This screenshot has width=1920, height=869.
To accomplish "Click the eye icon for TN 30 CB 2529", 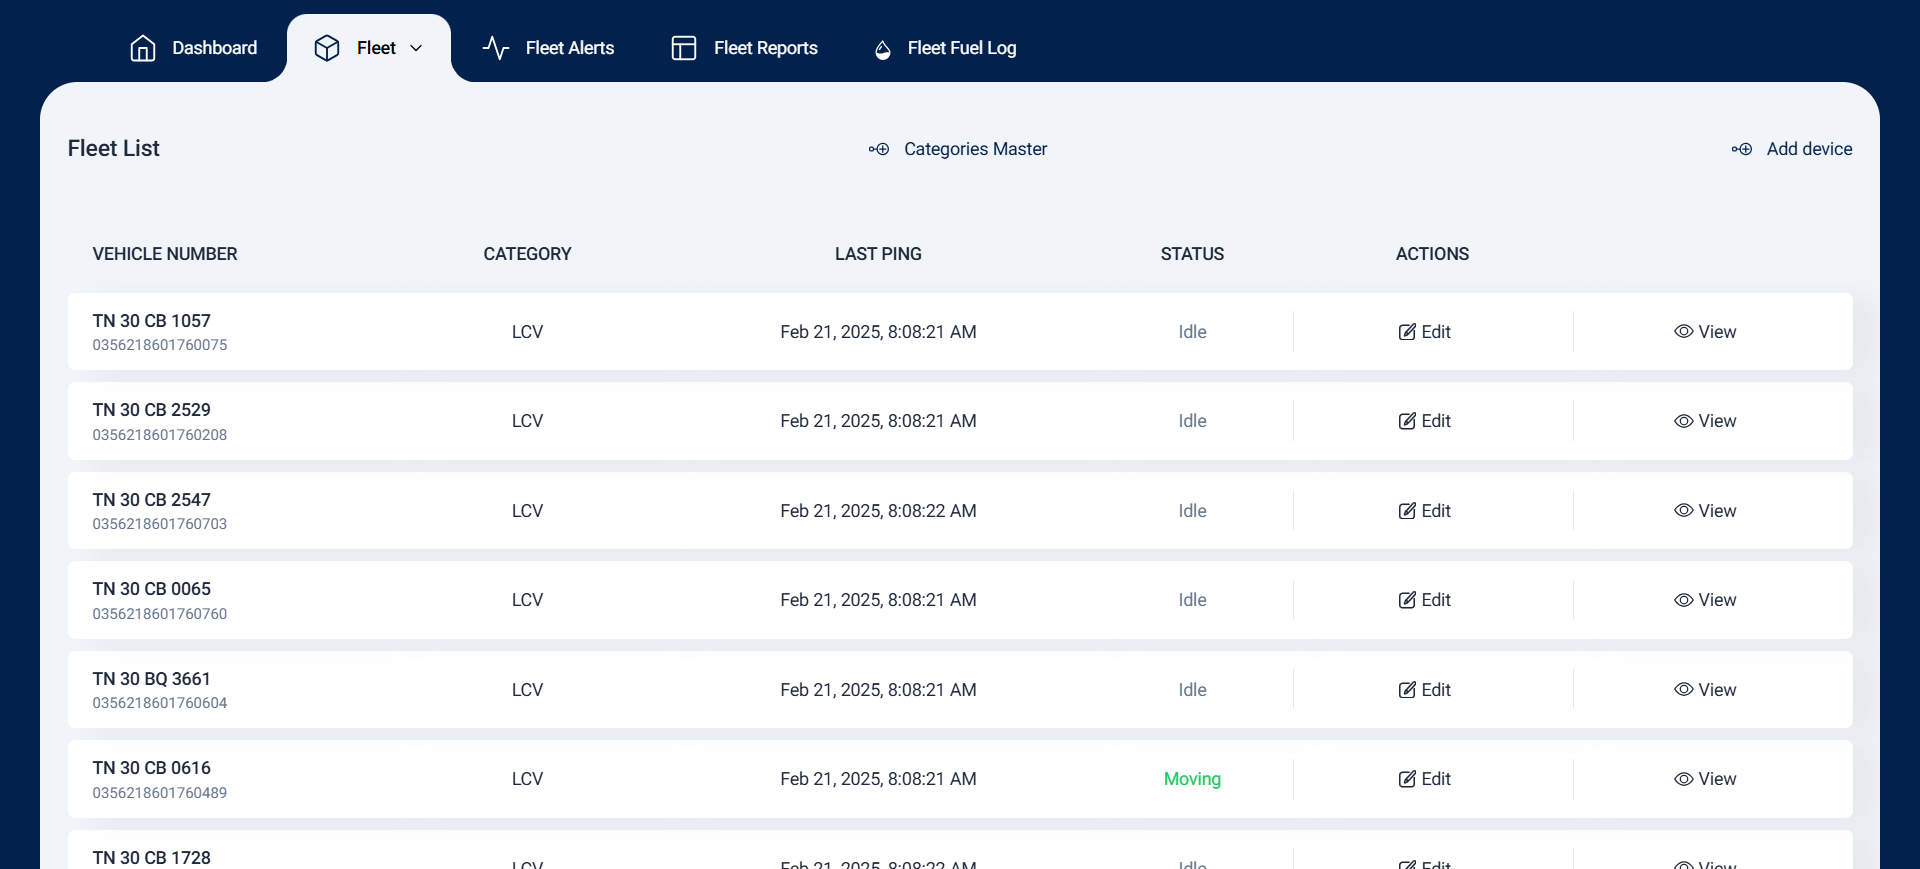I will pos(1684,421).
